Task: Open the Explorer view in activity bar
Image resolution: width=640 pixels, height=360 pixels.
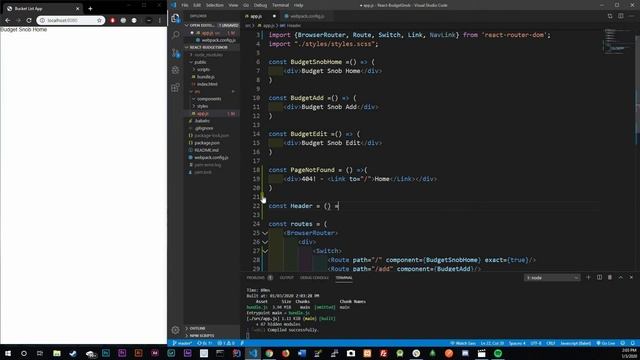Action: (x=176, y=19)
